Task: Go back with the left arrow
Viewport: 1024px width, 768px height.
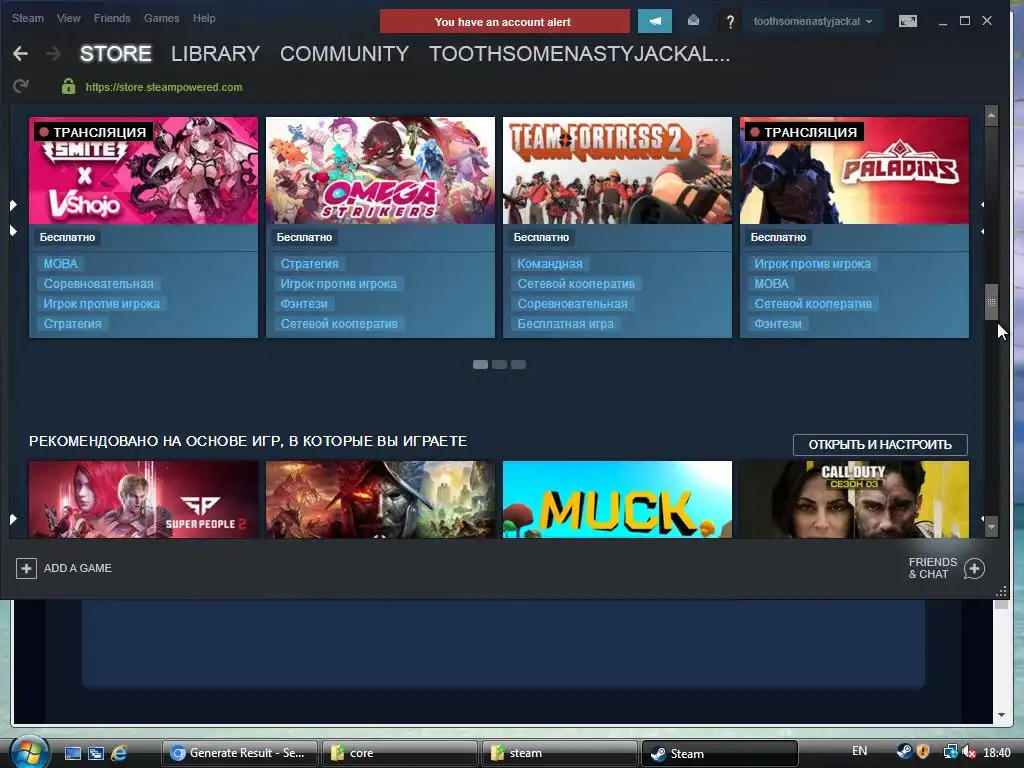Action: click(20, 54)
